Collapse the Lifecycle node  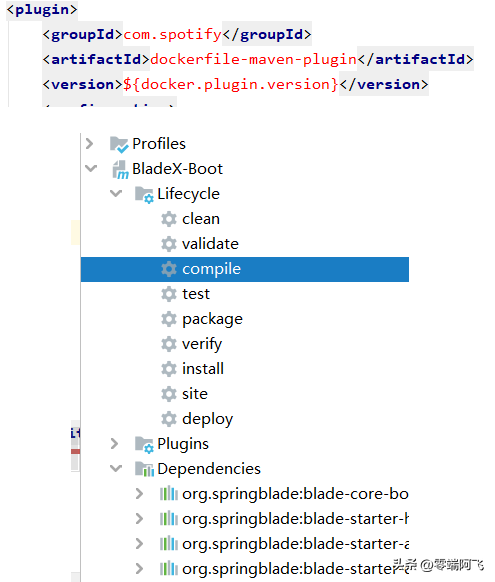pos(116,194)
